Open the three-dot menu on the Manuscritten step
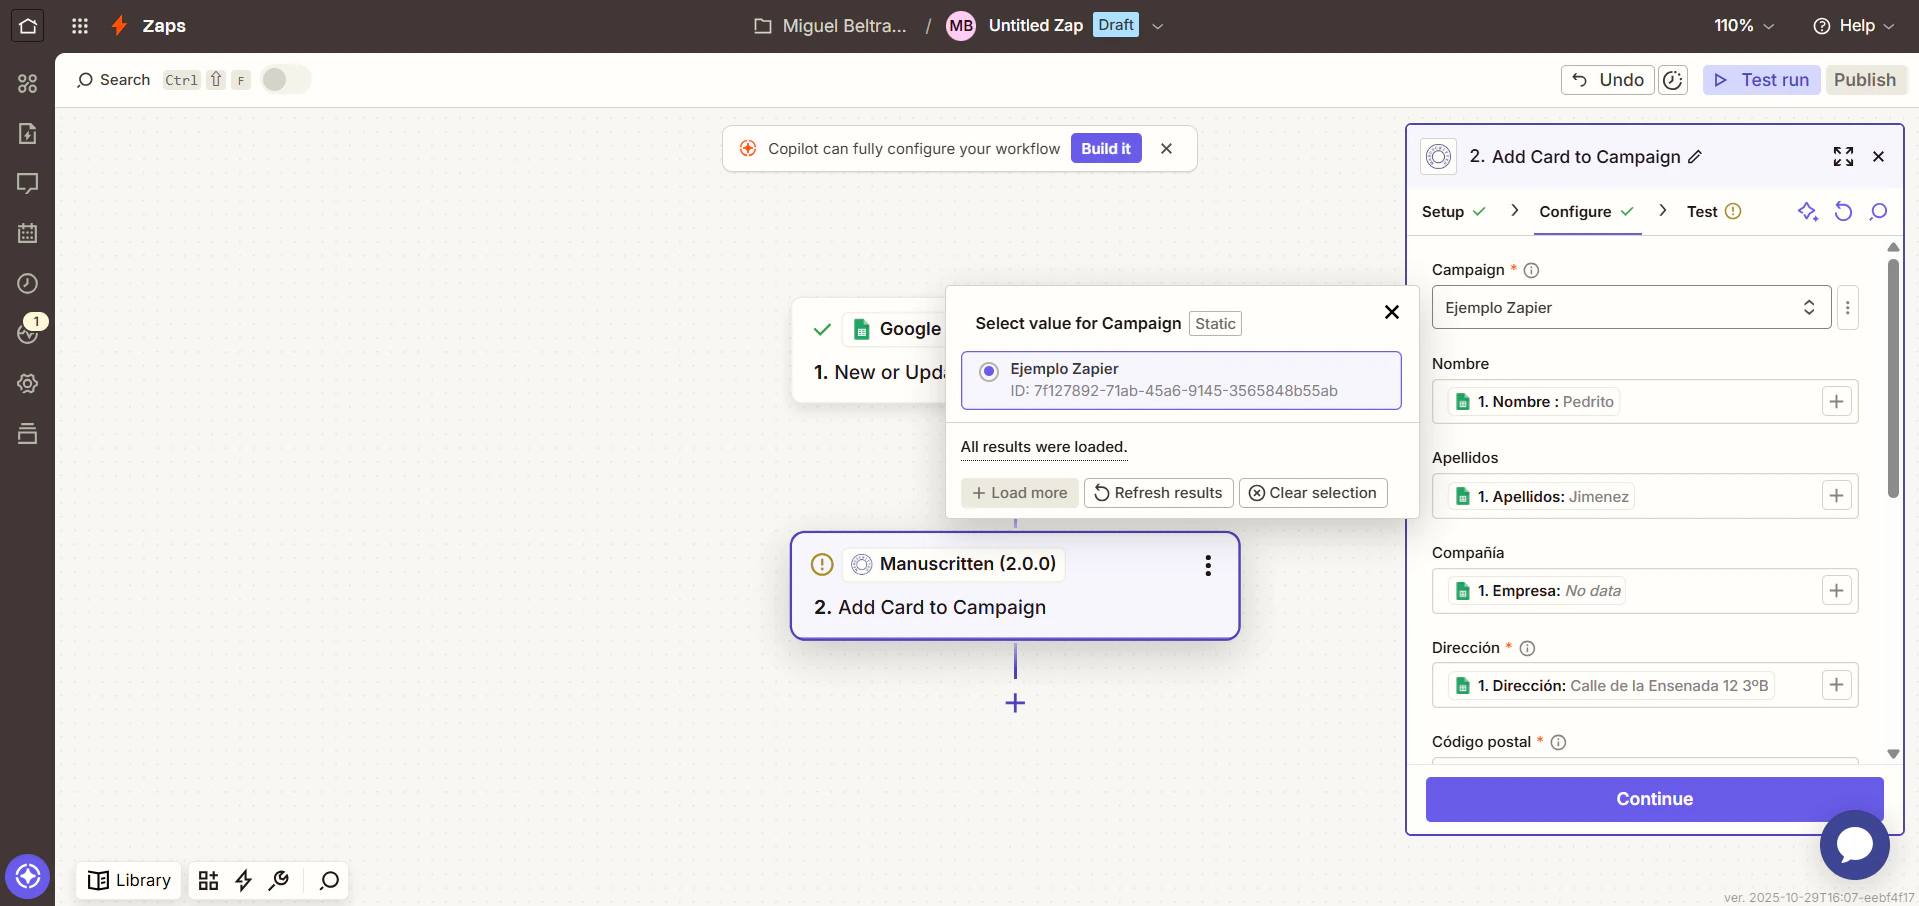 (x=1208, y=565)
